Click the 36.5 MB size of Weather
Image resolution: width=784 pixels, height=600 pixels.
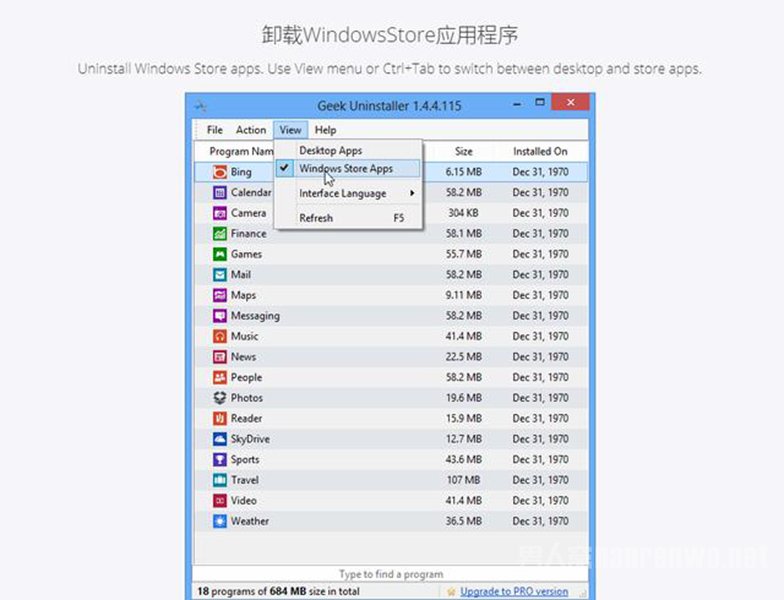[x=464, y=521]
